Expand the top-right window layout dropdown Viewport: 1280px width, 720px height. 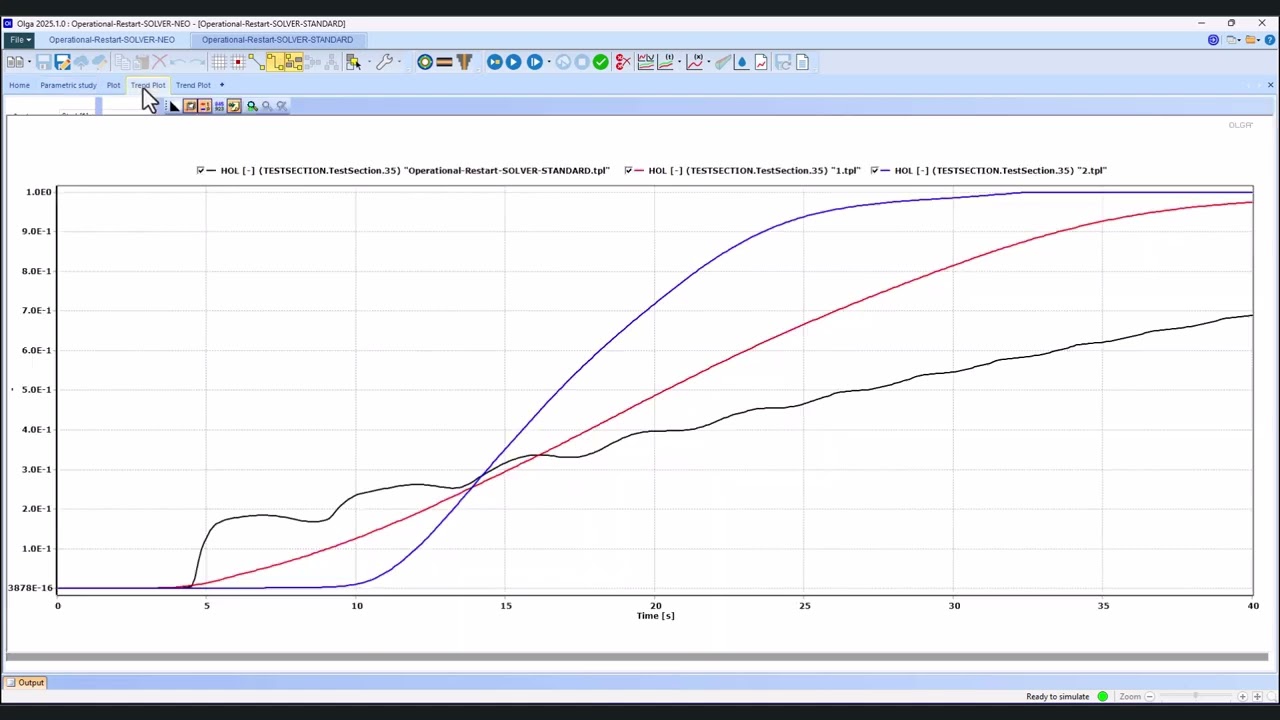[x=1241, y=40]
